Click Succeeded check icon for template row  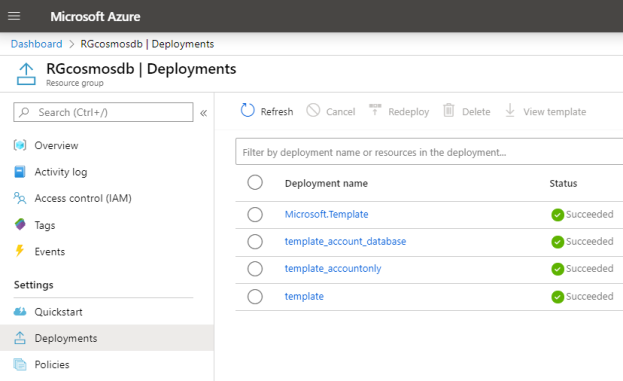click(557, 296)
